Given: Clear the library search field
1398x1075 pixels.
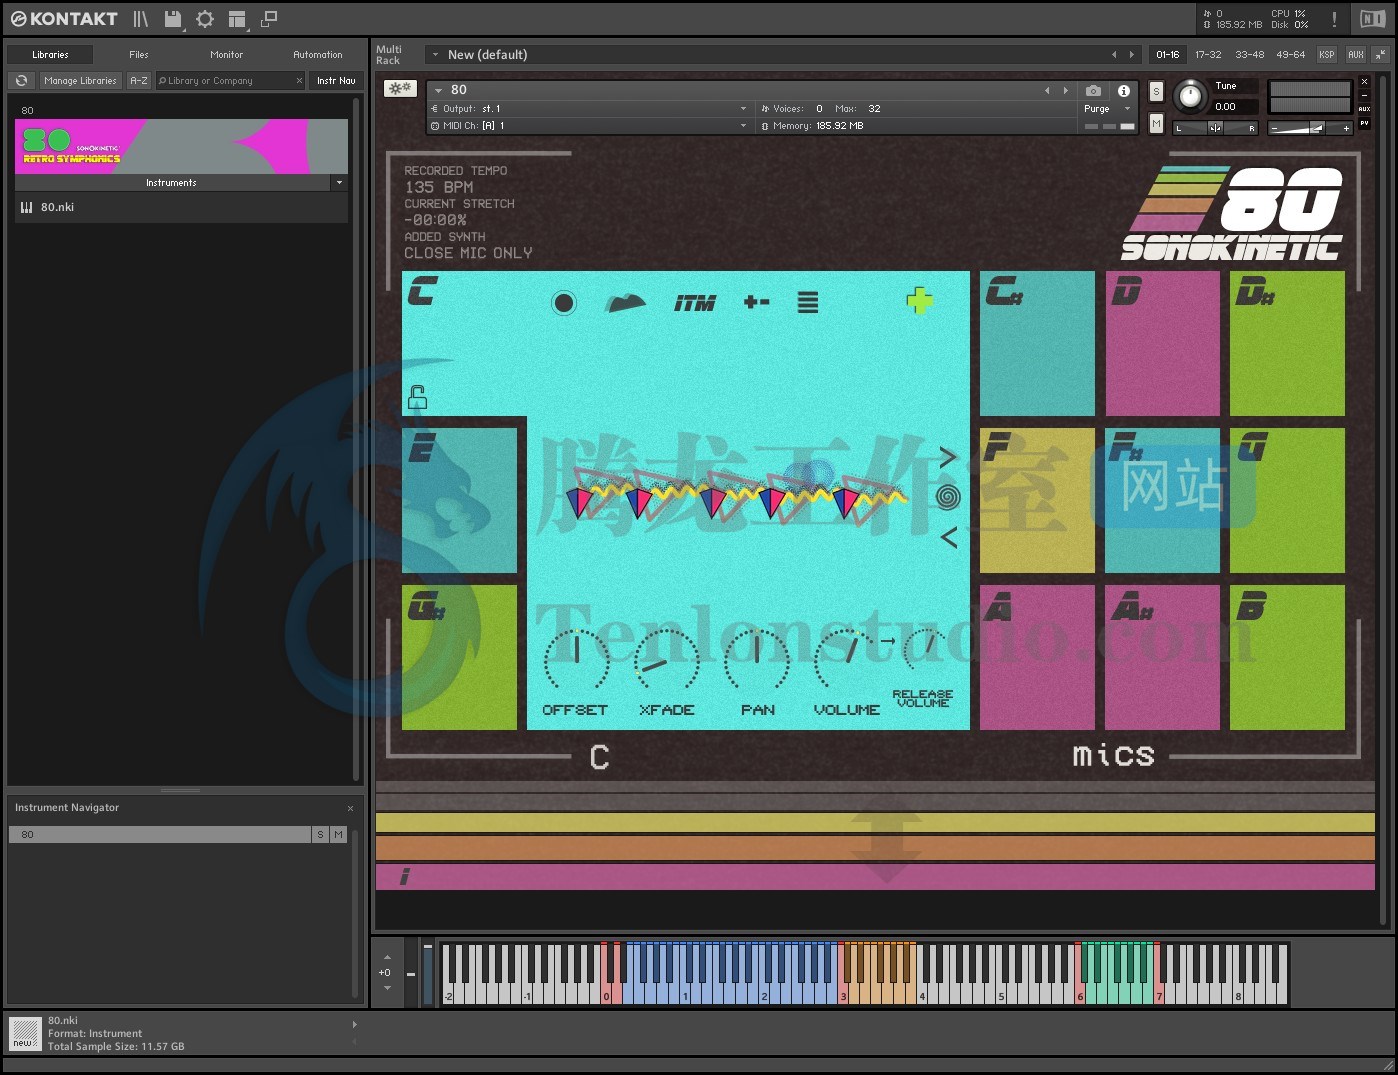Looking at the screenshot, I should click(x=299, y=81).
